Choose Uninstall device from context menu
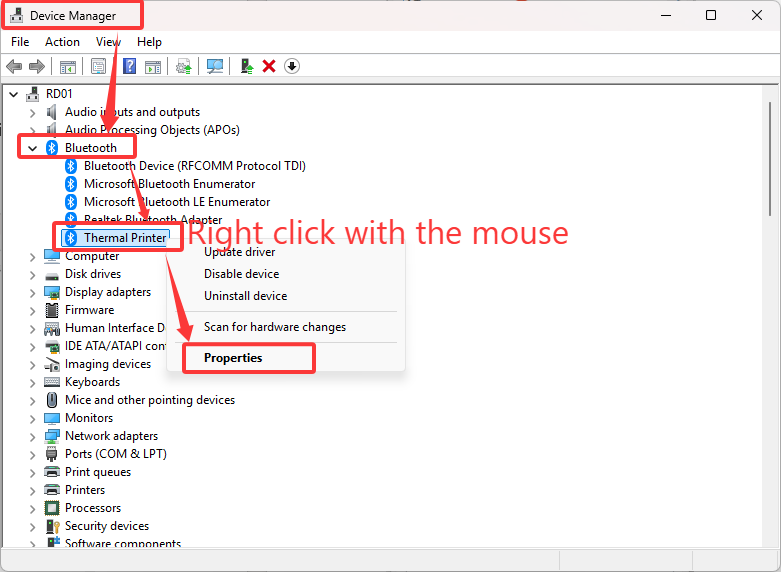Viewport: 781px width, 572px height. coord(245,296)
